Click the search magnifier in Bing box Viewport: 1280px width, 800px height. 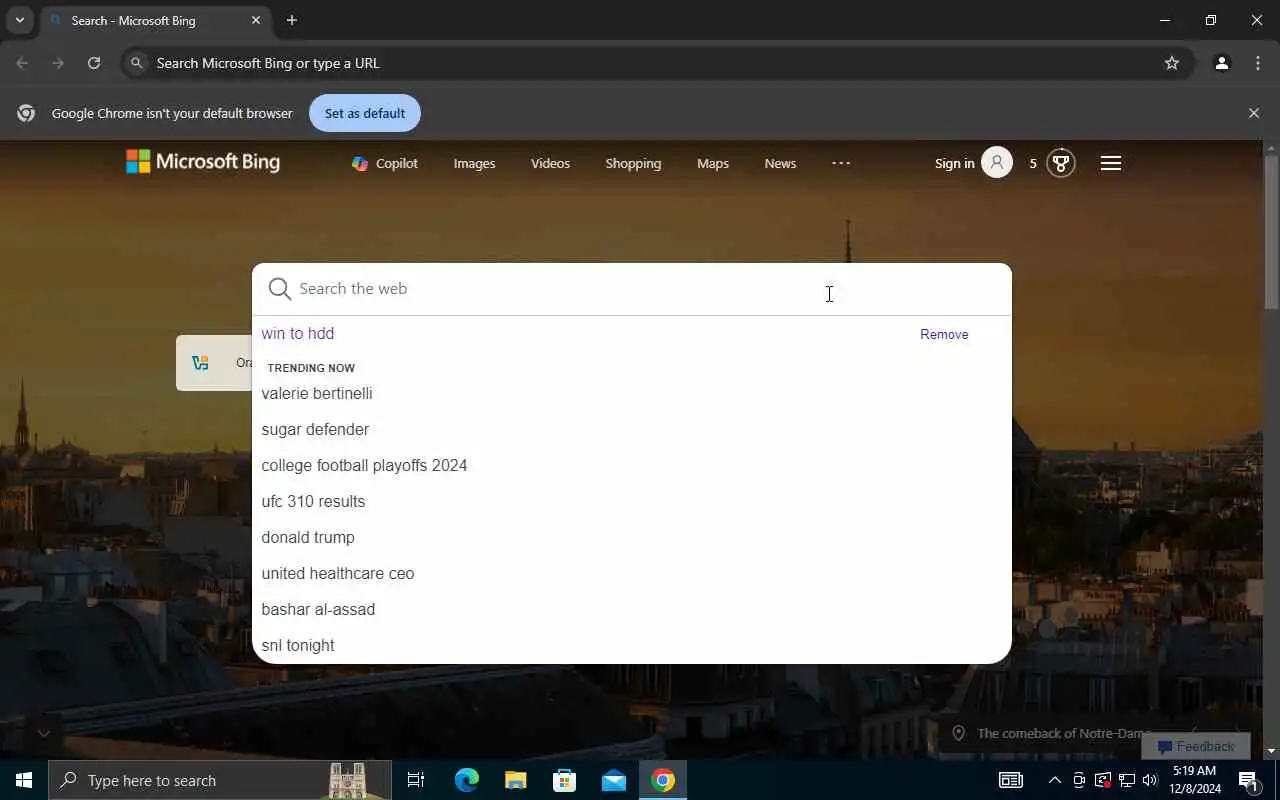[280, 289]
